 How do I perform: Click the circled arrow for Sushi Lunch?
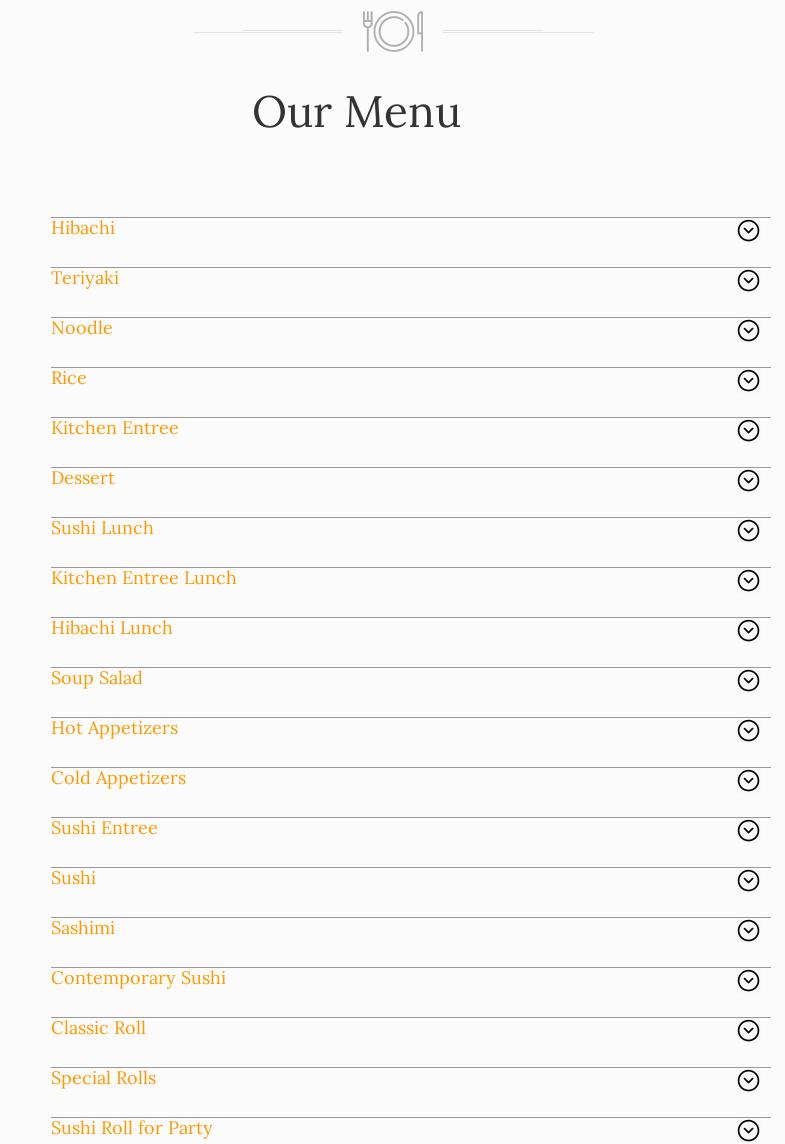748,531
